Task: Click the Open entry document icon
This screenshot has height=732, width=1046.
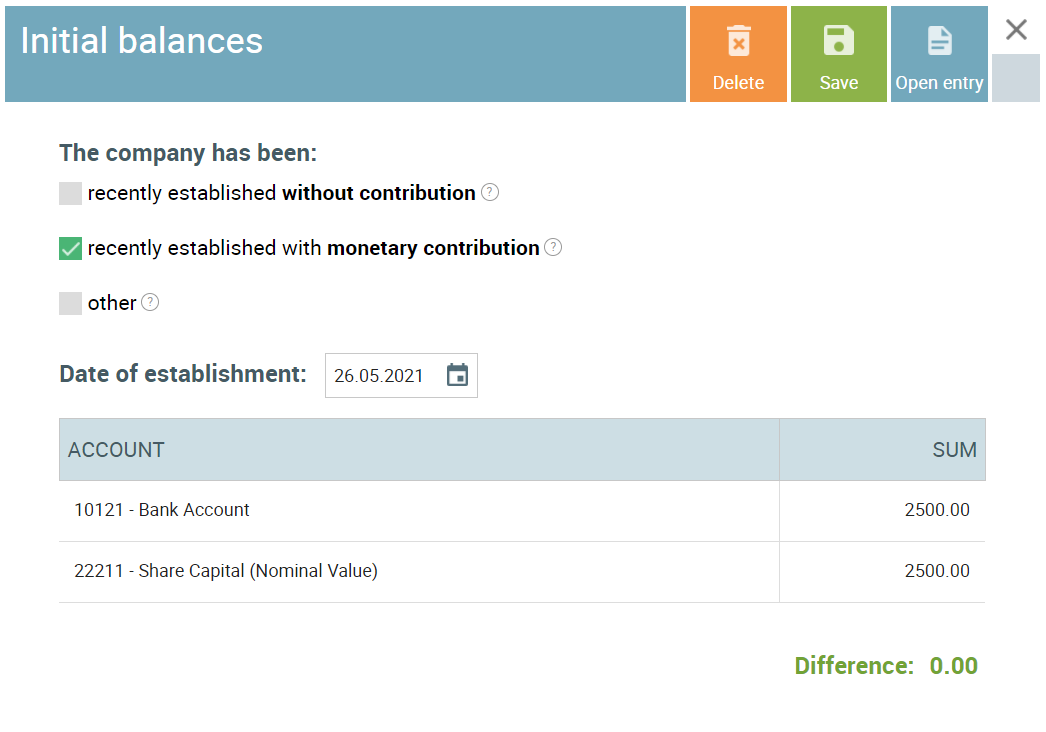Action: tap(939, 41)
